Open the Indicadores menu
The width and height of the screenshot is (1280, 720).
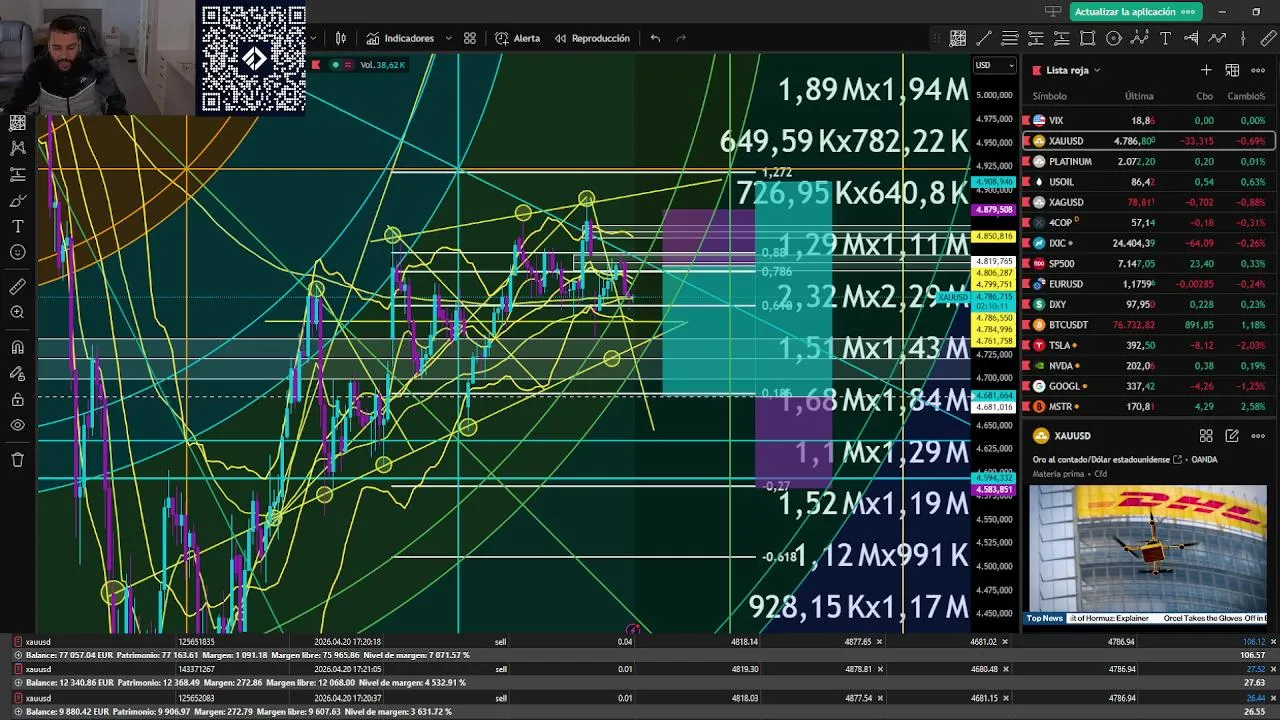pos(400,38)
